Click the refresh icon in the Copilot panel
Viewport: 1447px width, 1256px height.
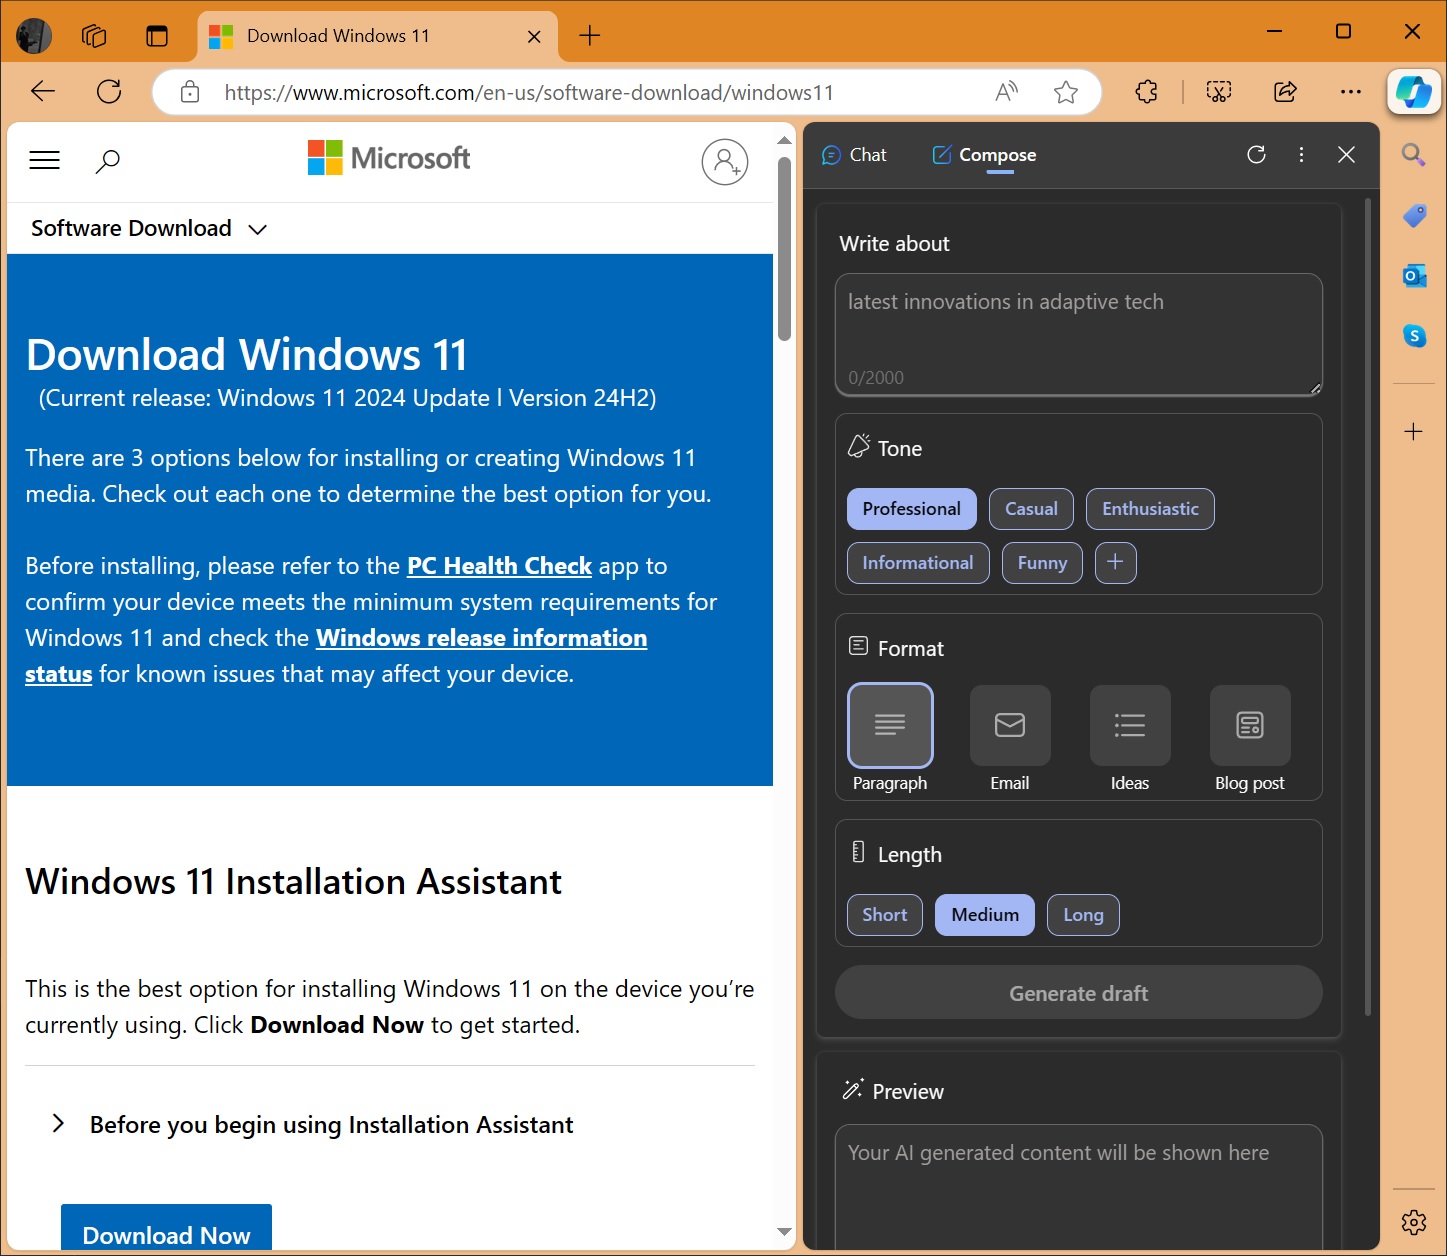pyautogui.click(x=1256, y=155)
